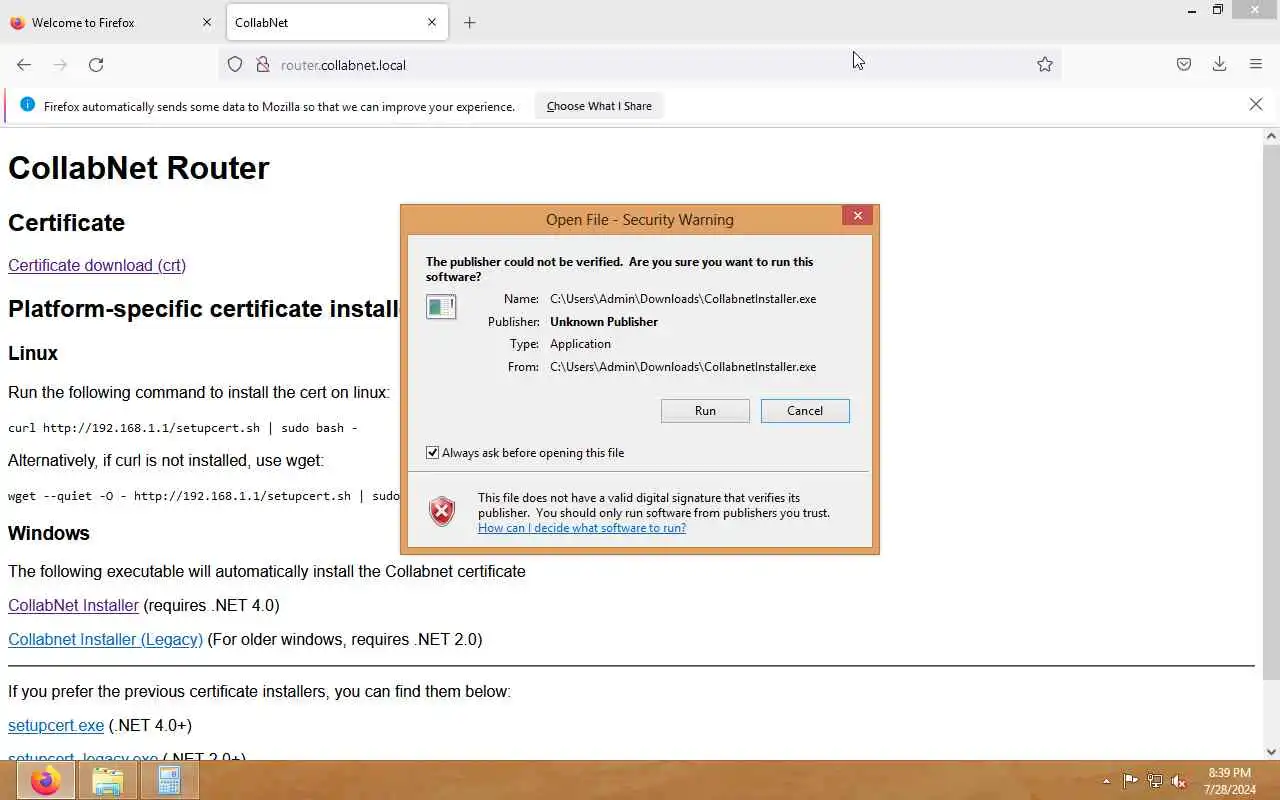Viewport: 1280px width, 800px height.
Task: Click the CollabNet Installer link
Action: coord(73,605)
